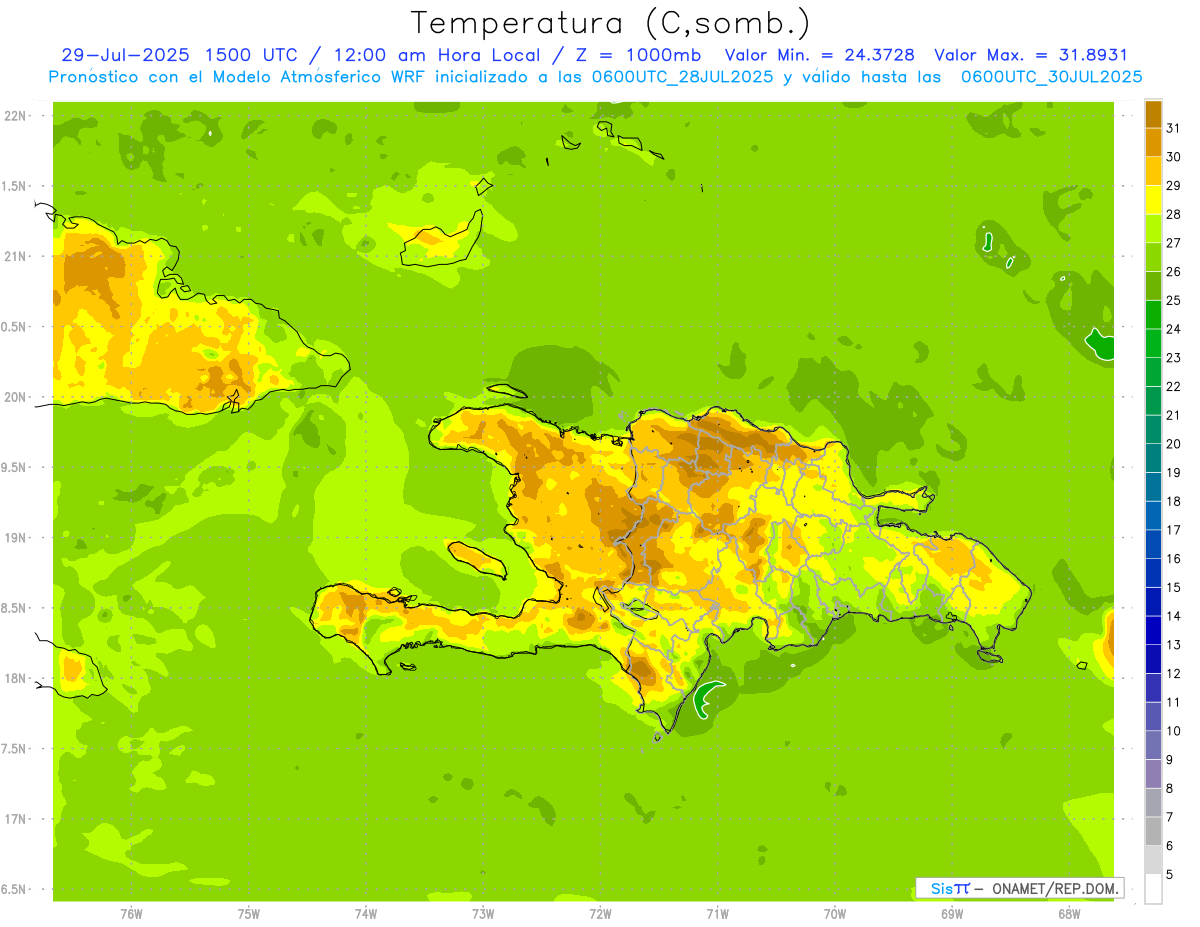Pick the legend band between 20 and 21
Screen dimensions: 1200x927
click(x=1153, y=429)
